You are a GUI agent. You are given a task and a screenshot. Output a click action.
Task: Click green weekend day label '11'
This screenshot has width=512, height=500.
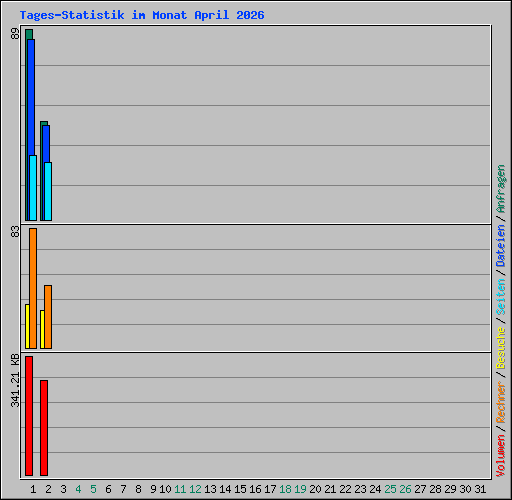pyautogui.click(x=180, y=489)
